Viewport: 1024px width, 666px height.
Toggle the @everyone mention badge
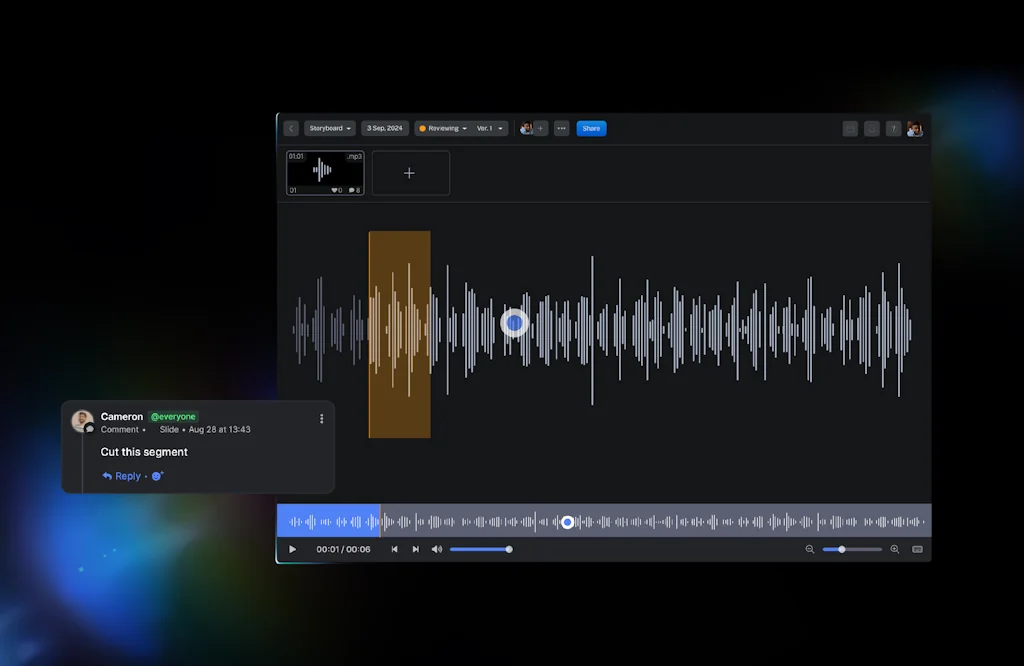click(x=173, y=416)
